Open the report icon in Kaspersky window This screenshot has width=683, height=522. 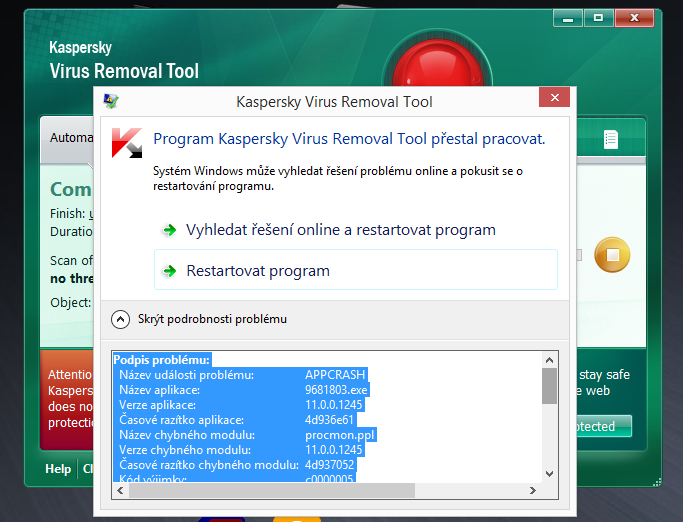611,139
